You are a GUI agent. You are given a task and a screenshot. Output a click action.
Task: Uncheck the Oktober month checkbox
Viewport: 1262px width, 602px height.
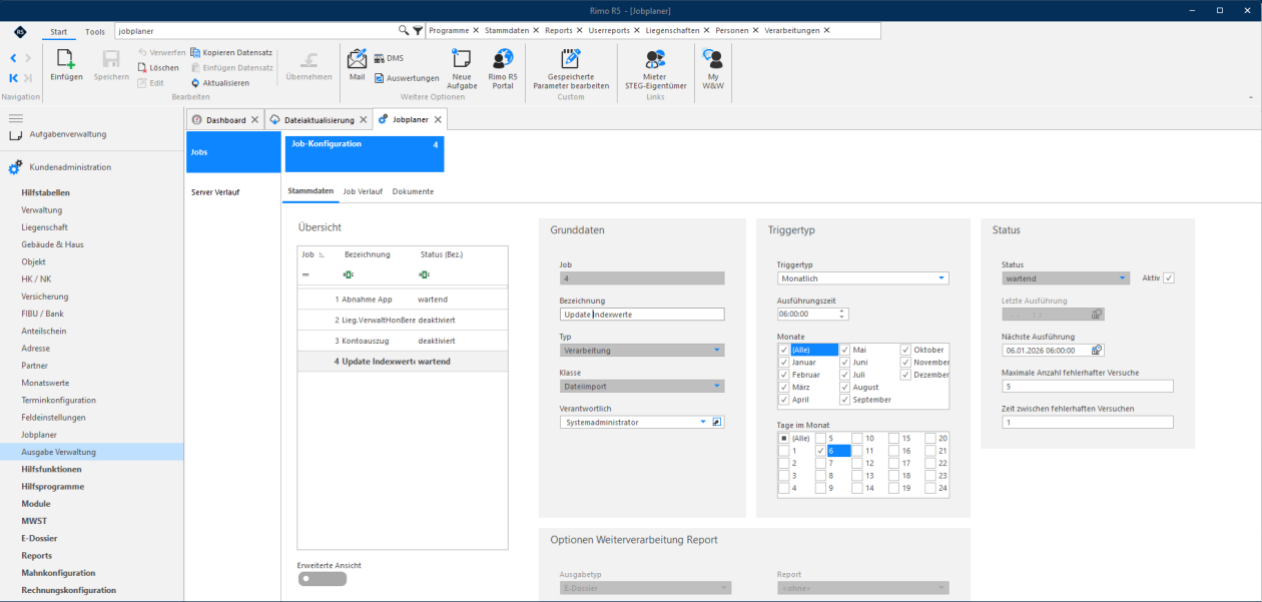(x=906, y=350)
